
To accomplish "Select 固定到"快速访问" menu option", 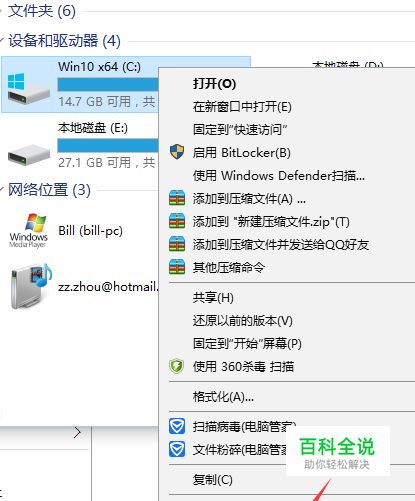I will pyautogui.click(x=240, y=129).
